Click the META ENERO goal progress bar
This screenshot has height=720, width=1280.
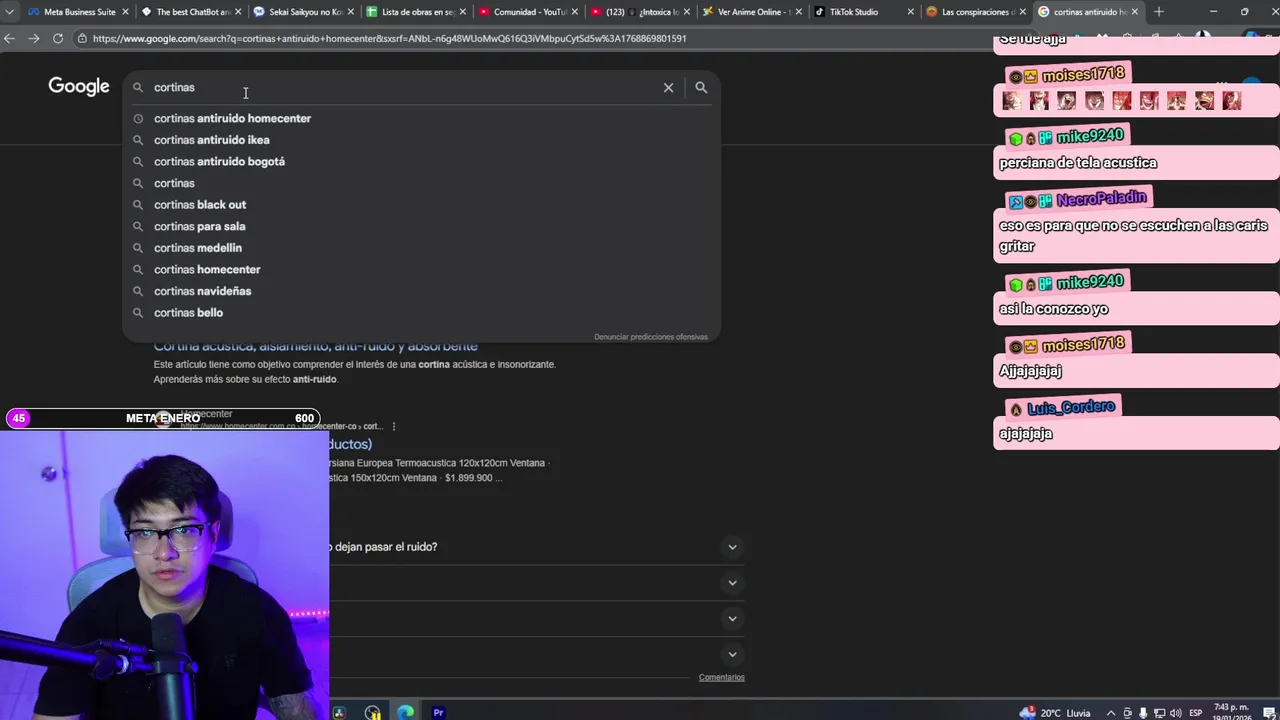click(x=163, y=418)
